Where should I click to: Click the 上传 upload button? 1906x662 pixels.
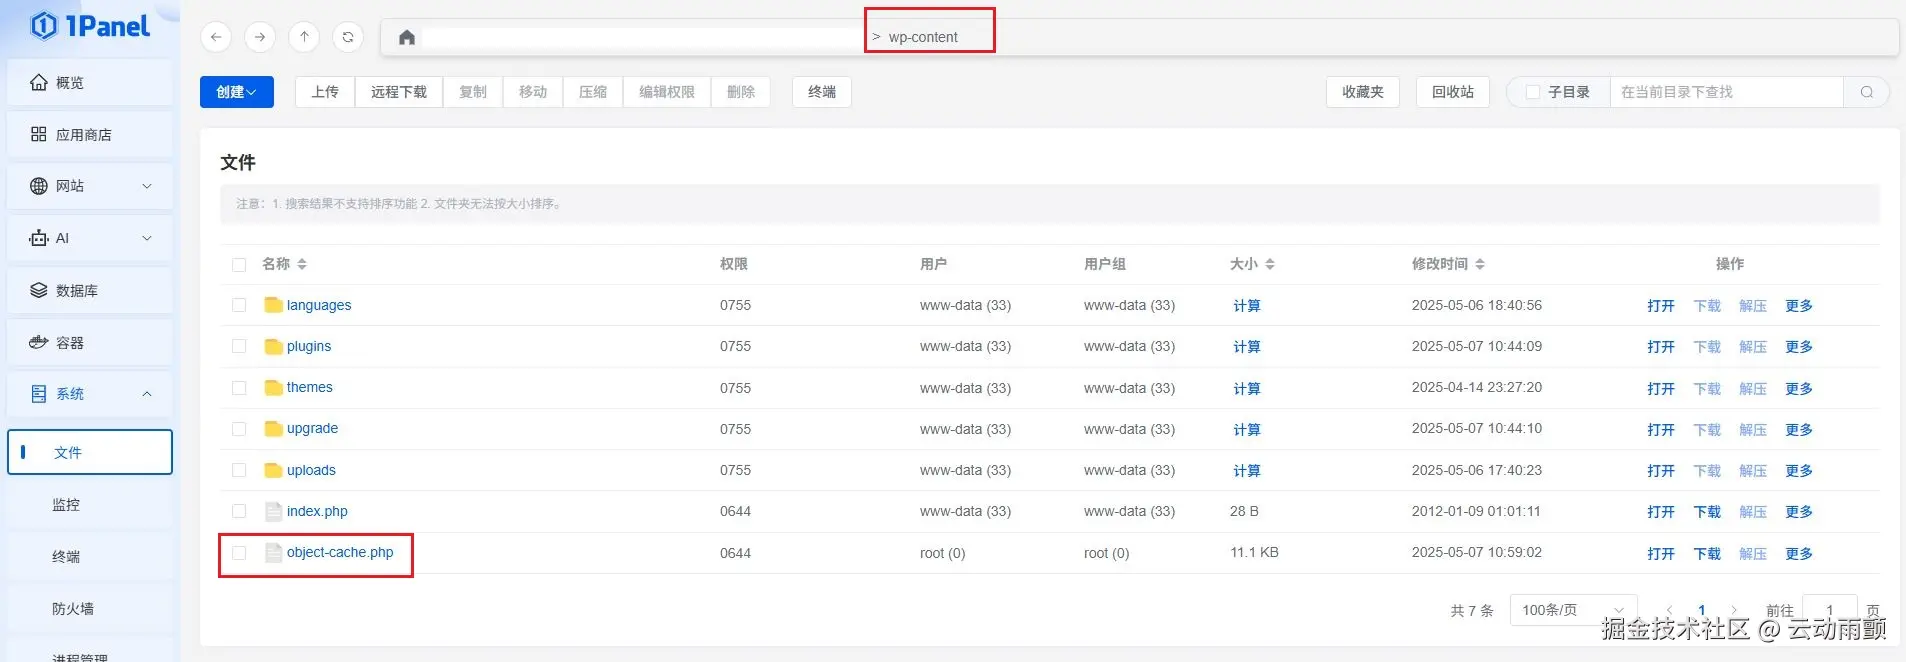[x=325, y=92]
